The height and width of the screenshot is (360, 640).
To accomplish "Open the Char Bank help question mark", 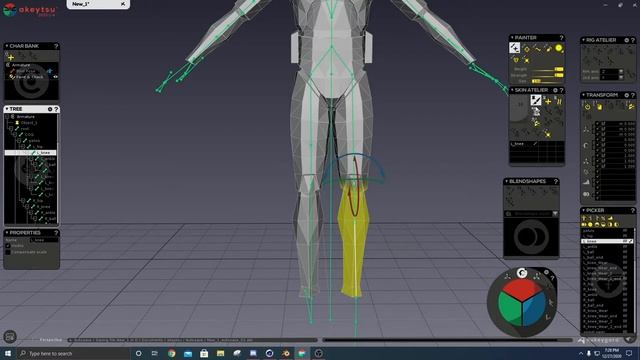I will pyautogui.click(x=56, y=46).
